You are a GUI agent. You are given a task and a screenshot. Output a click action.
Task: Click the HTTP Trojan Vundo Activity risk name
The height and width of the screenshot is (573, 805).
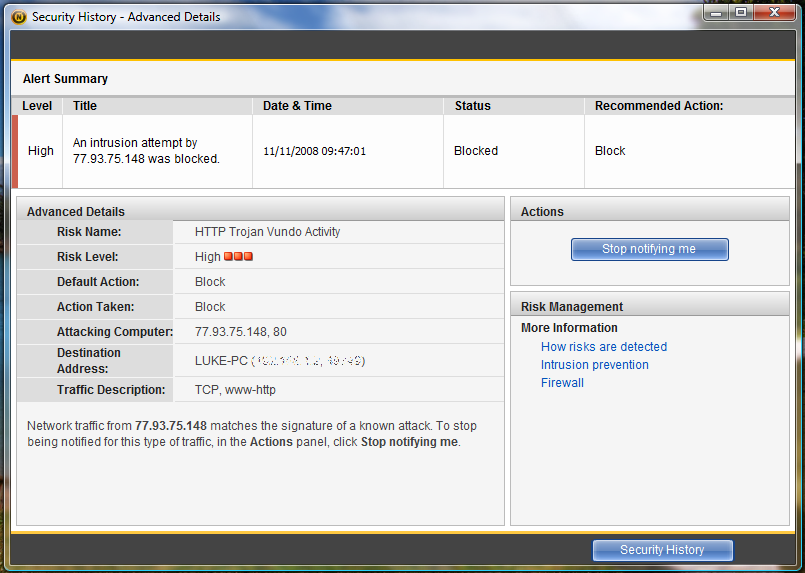(267, 232)
